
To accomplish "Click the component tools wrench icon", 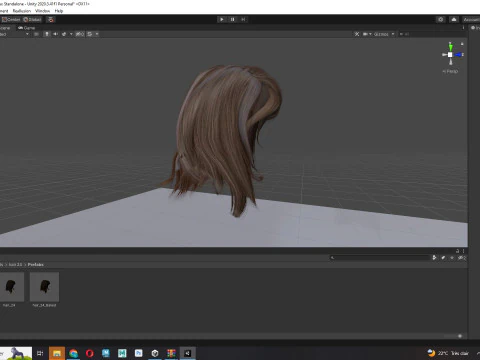I will click(357, 34).
